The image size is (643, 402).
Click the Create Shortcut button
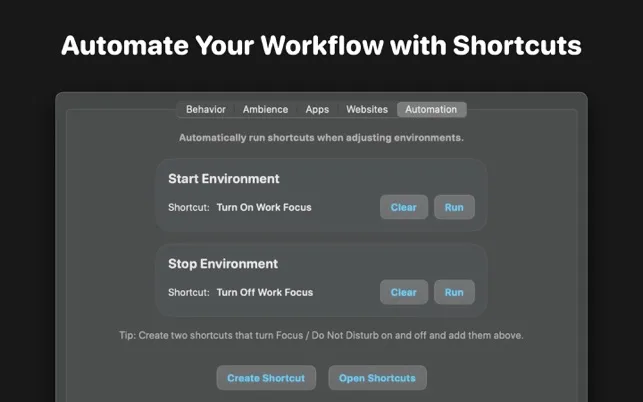click(x=266, y=378)
